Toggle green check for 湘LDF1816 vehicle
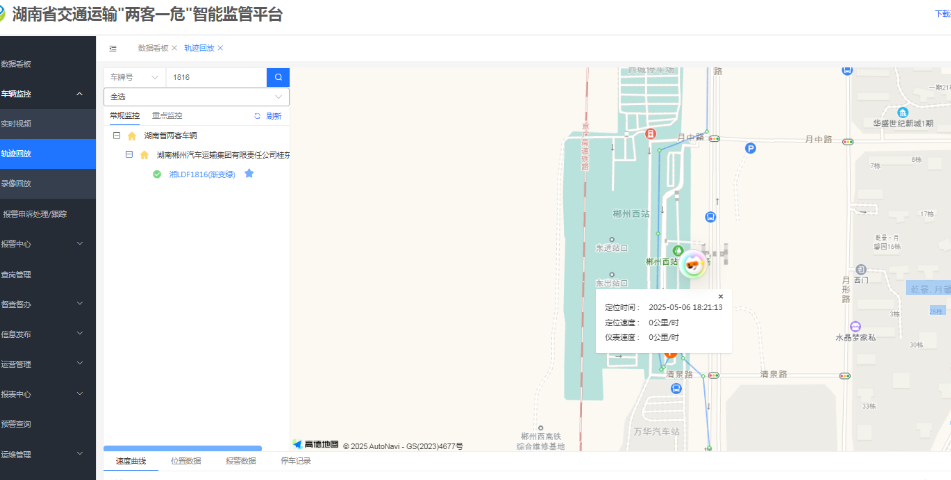Screen dimensions: 951x480 (x=157, y=174)
